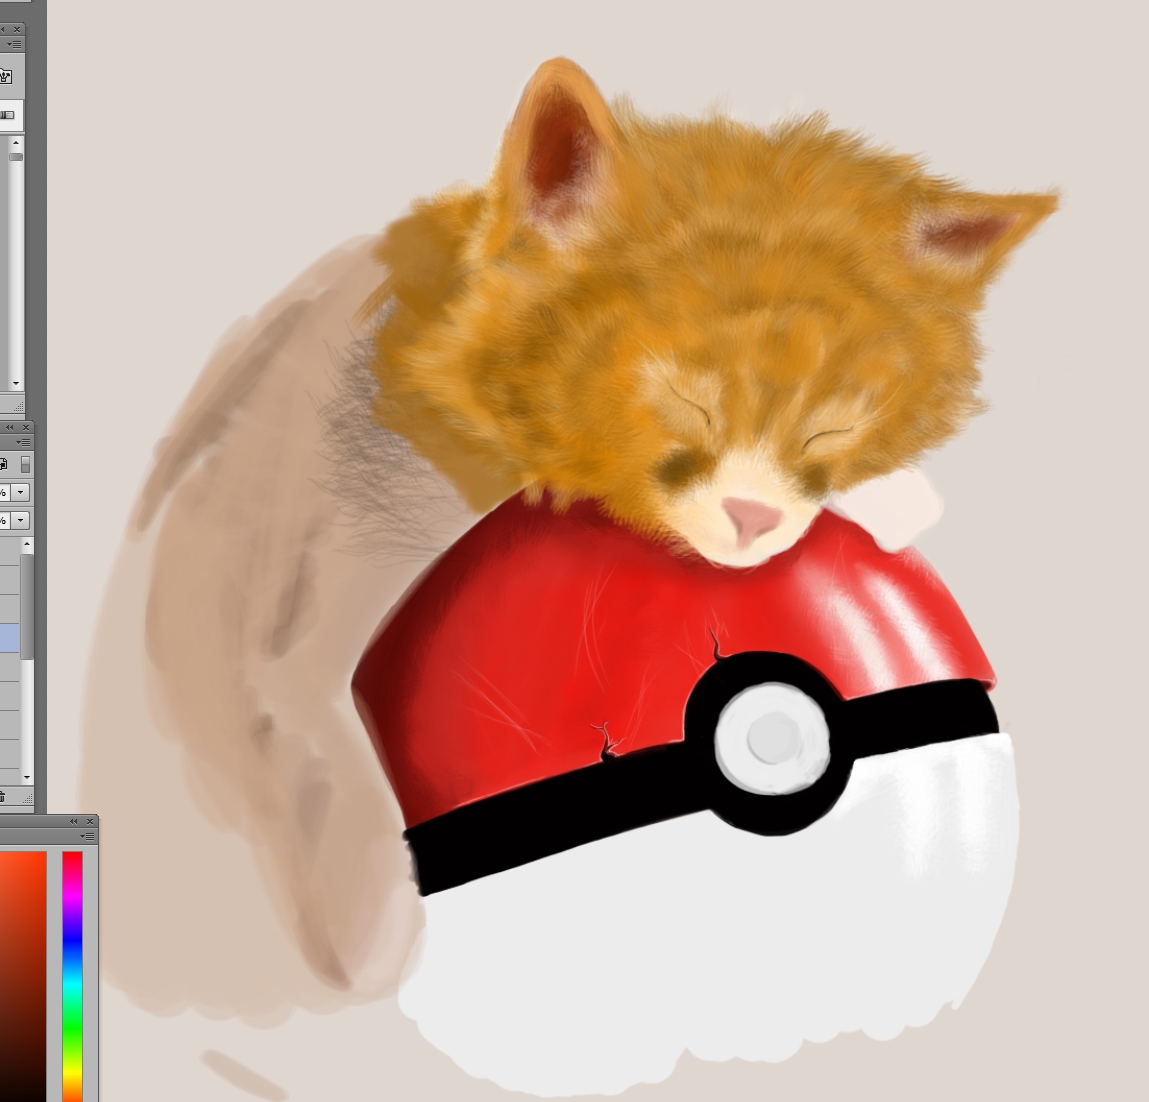Viewport: 1149px width, 1102px height.
Task: Click the brush list scroll-up arrow
Action: pyautogui.click(x=16, y=144)
